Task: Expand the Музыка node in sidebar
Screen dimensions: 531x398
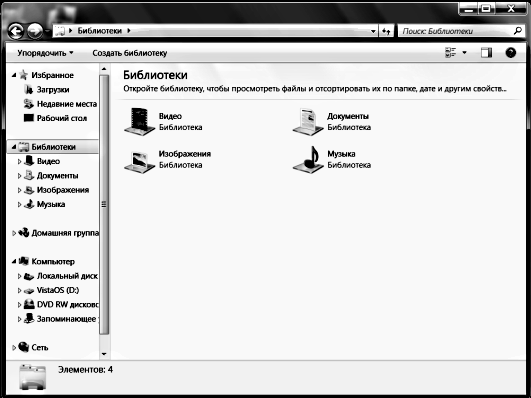Action: (19, 205)
